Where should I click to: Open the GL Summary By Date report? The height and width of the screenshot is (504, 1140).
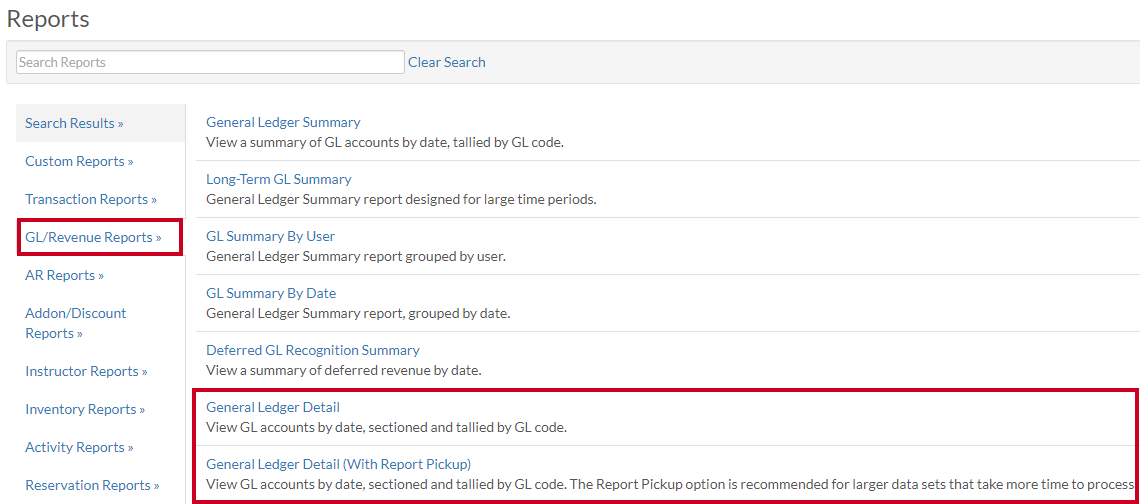coord(271,293)
